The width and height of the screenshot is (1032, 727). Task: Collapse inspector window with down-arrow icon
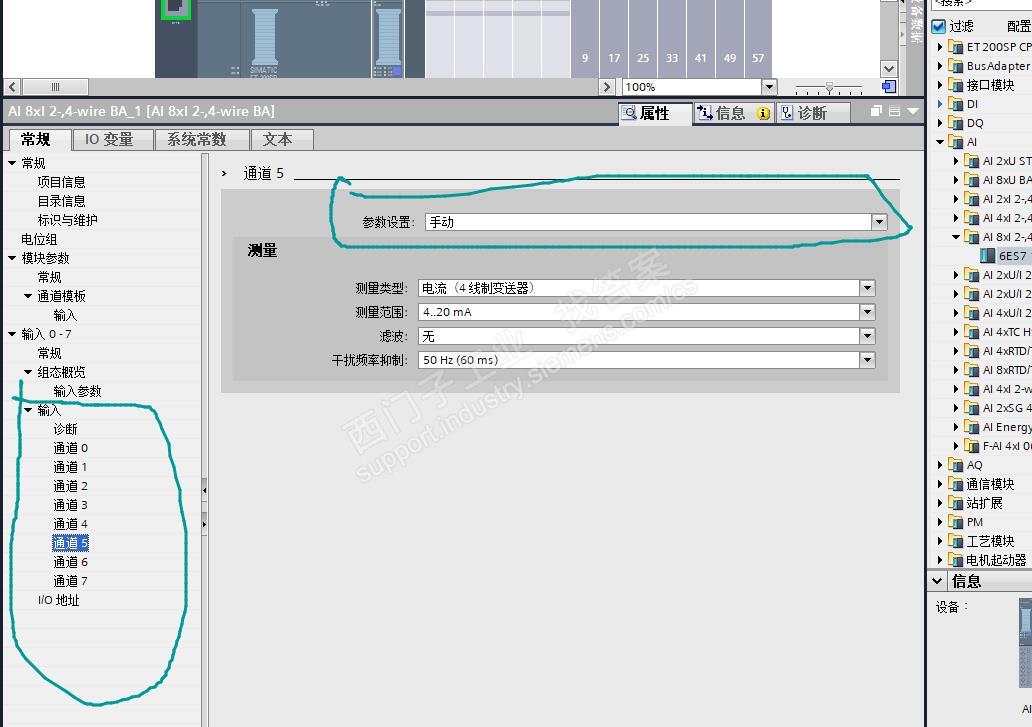coord(912,111)
